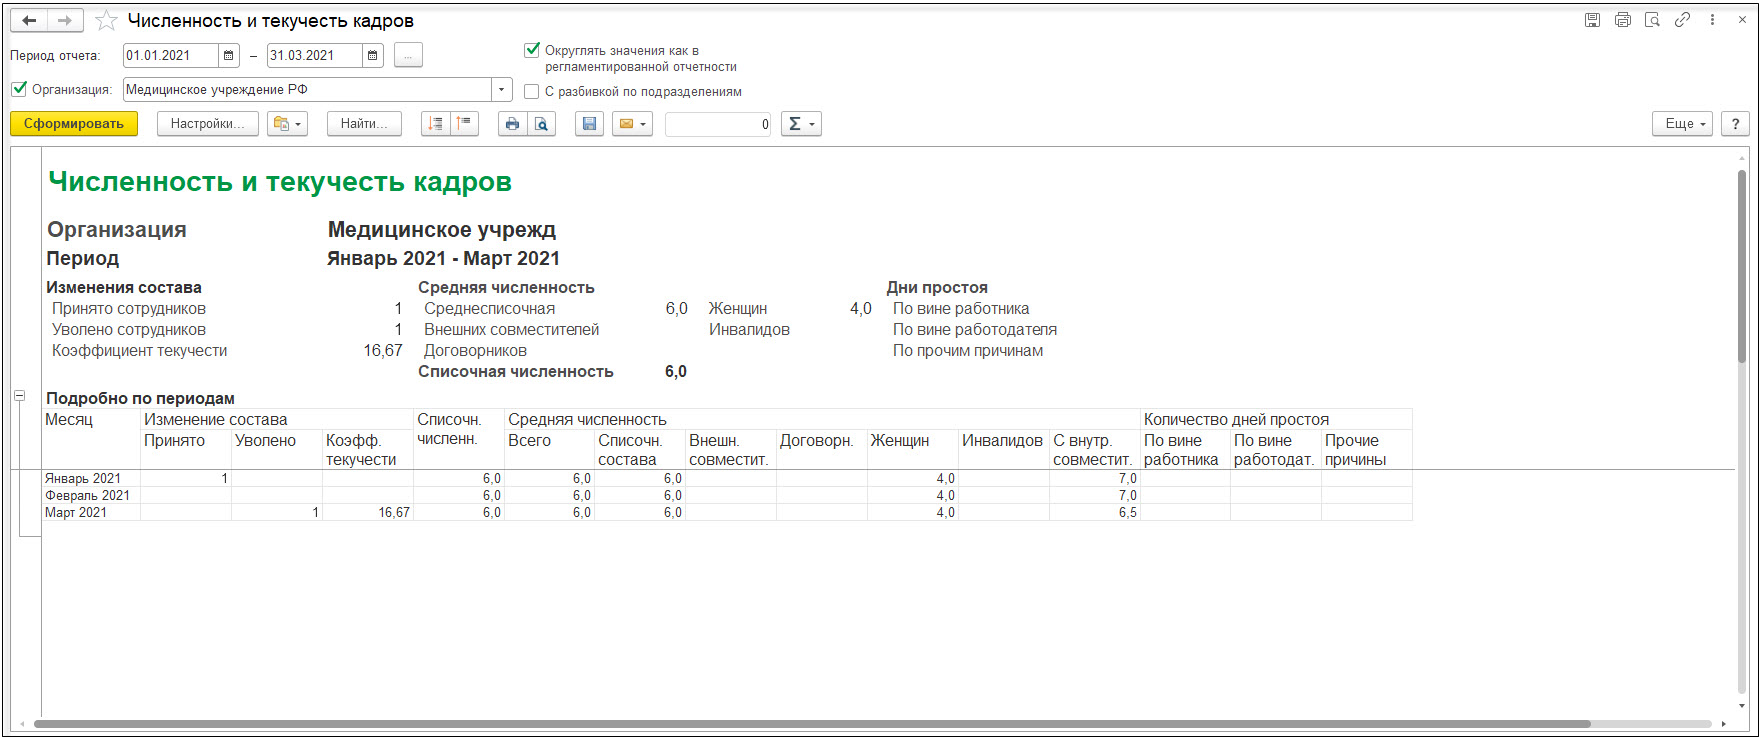The width and height of the screenshot is (1759, 737).
Task: Add report to favorites with star icon
Action: pos(106,21)
